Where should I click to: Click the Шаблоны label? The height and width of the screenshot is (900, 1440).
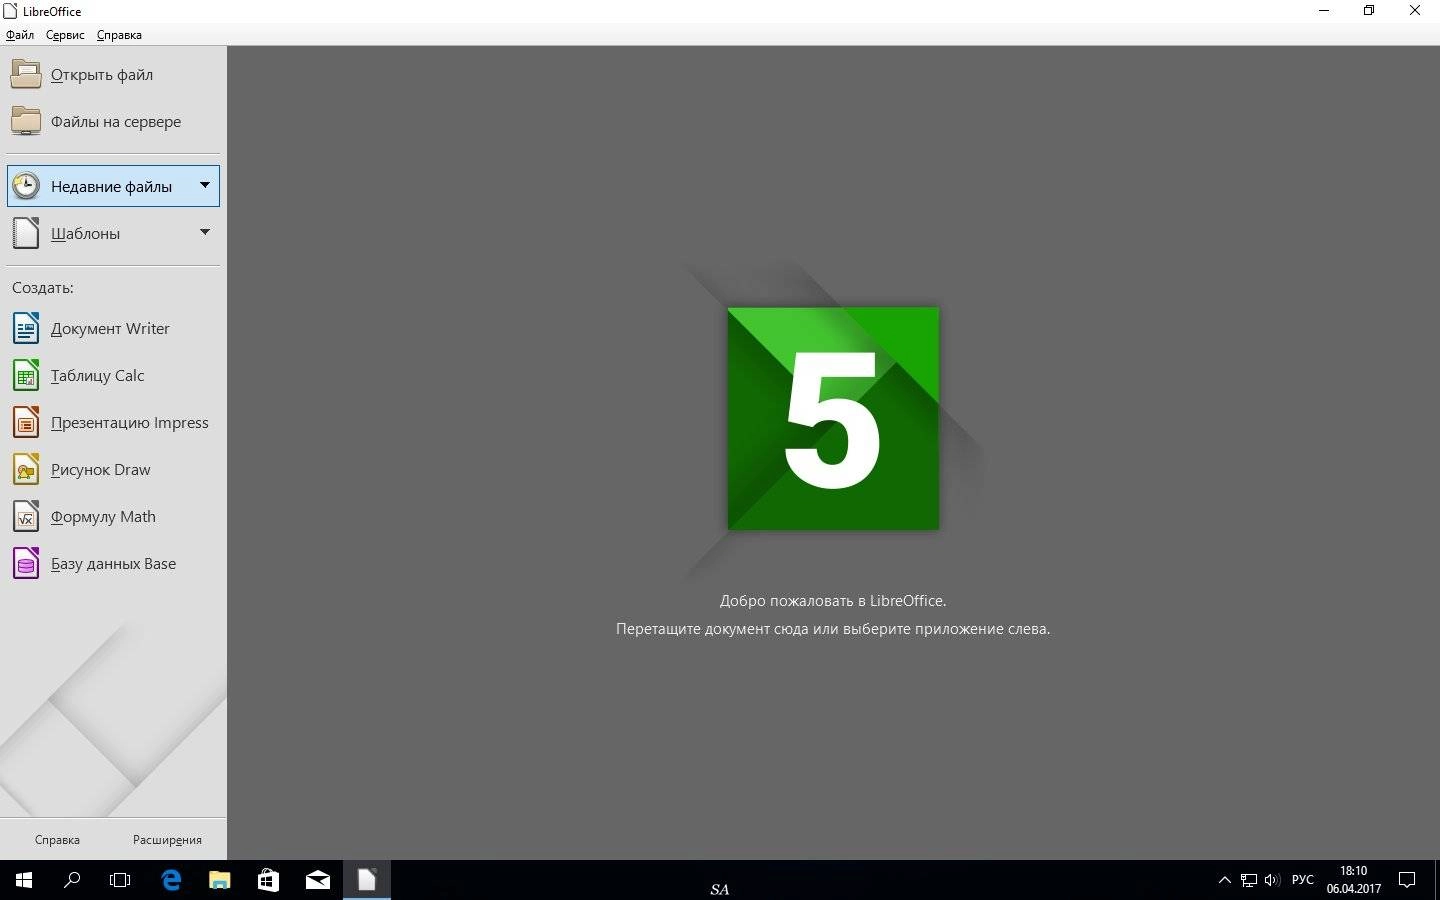[x=85, y=234]
